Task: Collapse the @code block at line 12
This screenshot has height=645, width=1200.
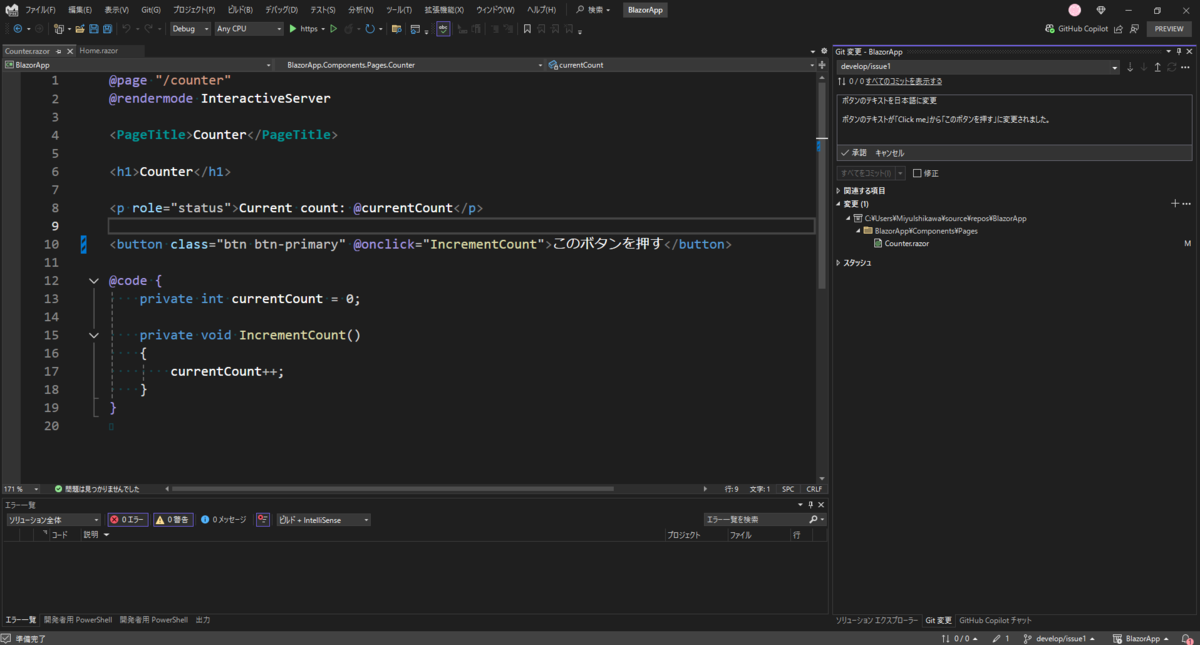Action: [94, 281]
